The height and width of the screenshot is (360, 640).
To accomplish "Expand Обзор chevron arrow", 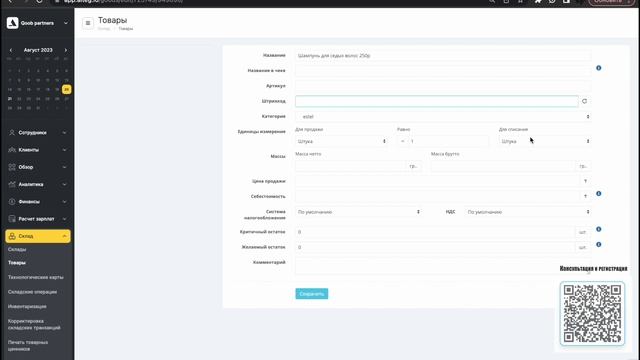I will 64,167.
